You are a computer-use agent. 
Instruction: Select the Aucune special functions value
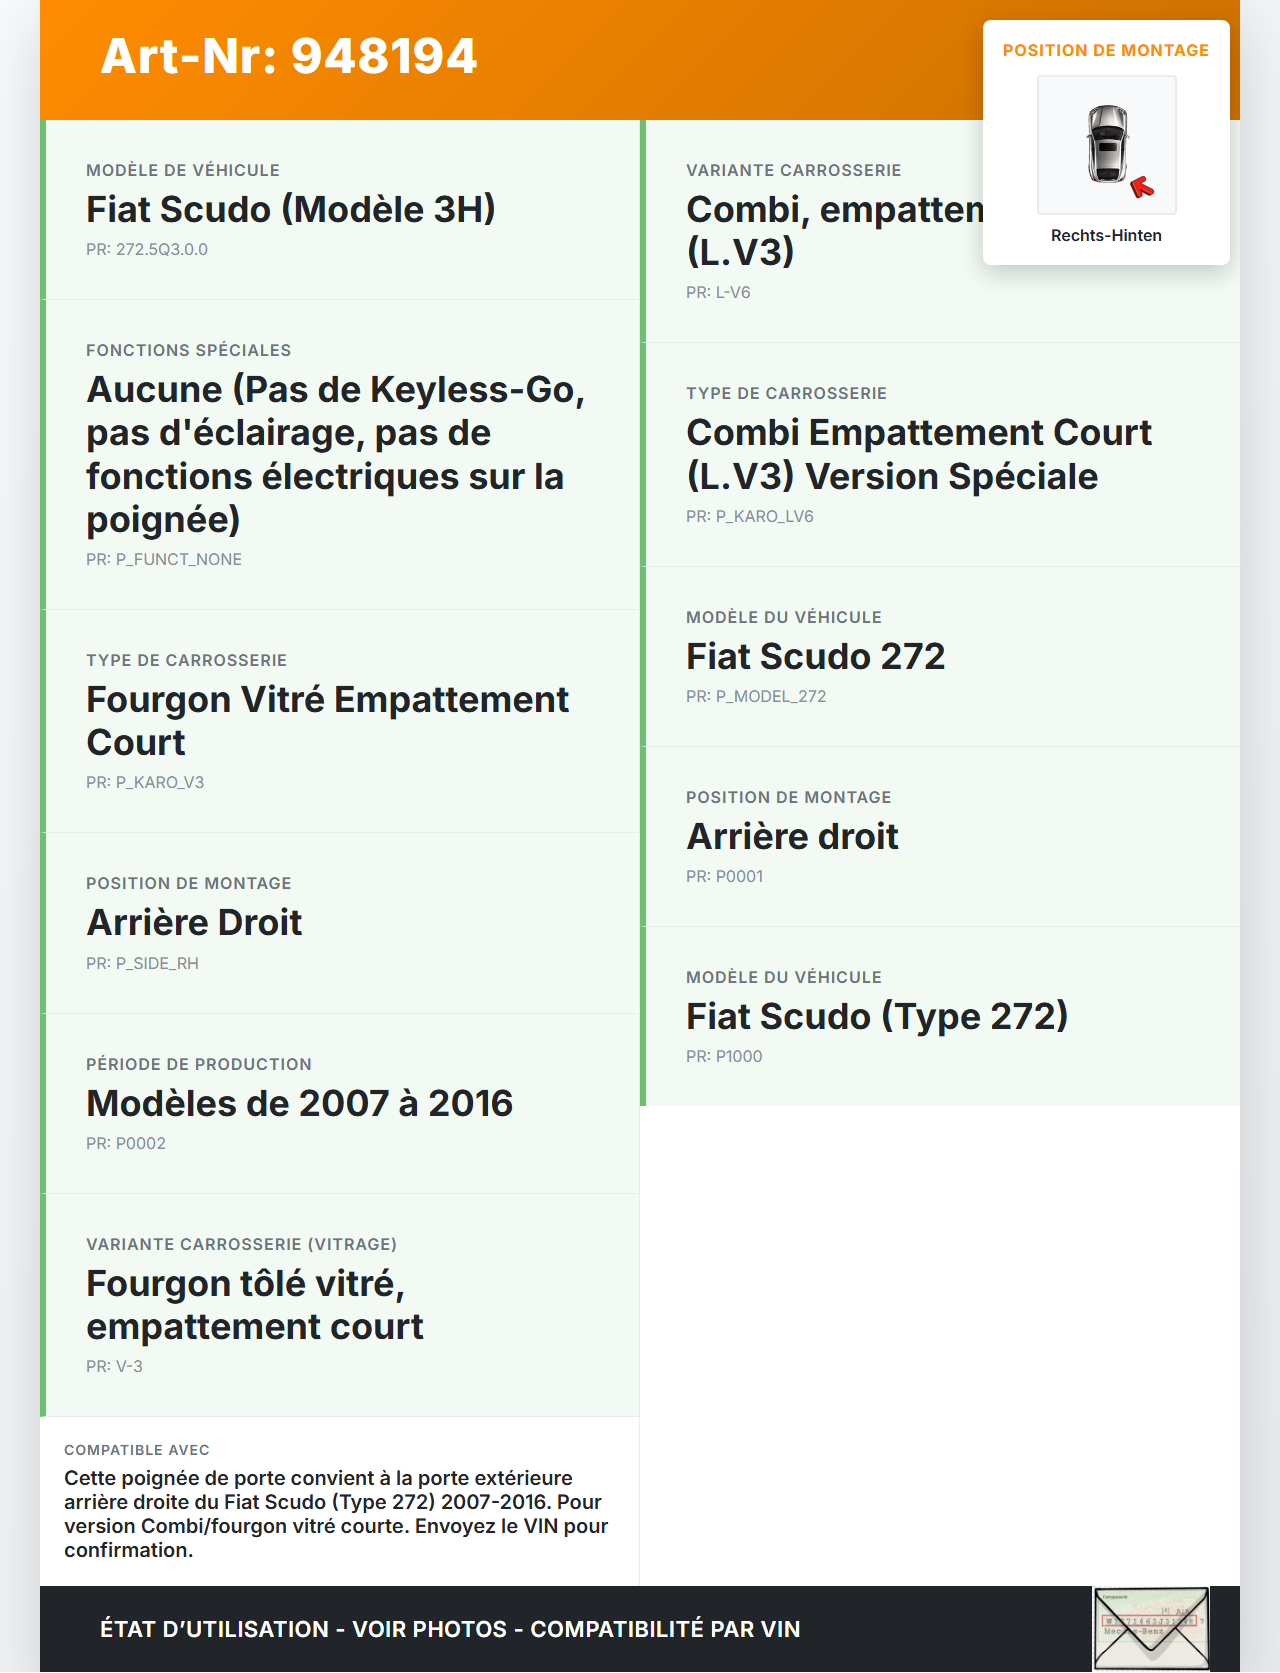click(x=336, y=454)
